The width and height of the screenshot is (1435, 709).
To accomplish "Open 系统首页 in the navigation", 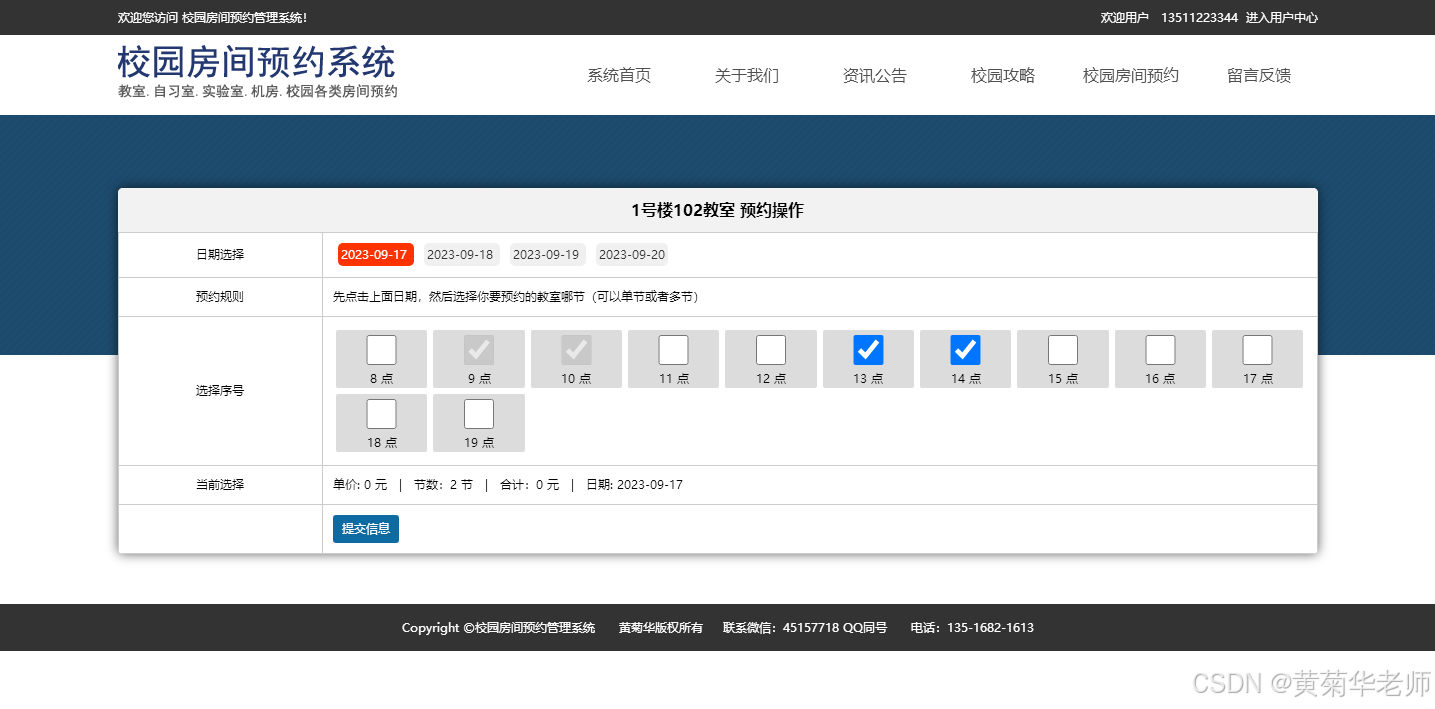I will point(619,76).
